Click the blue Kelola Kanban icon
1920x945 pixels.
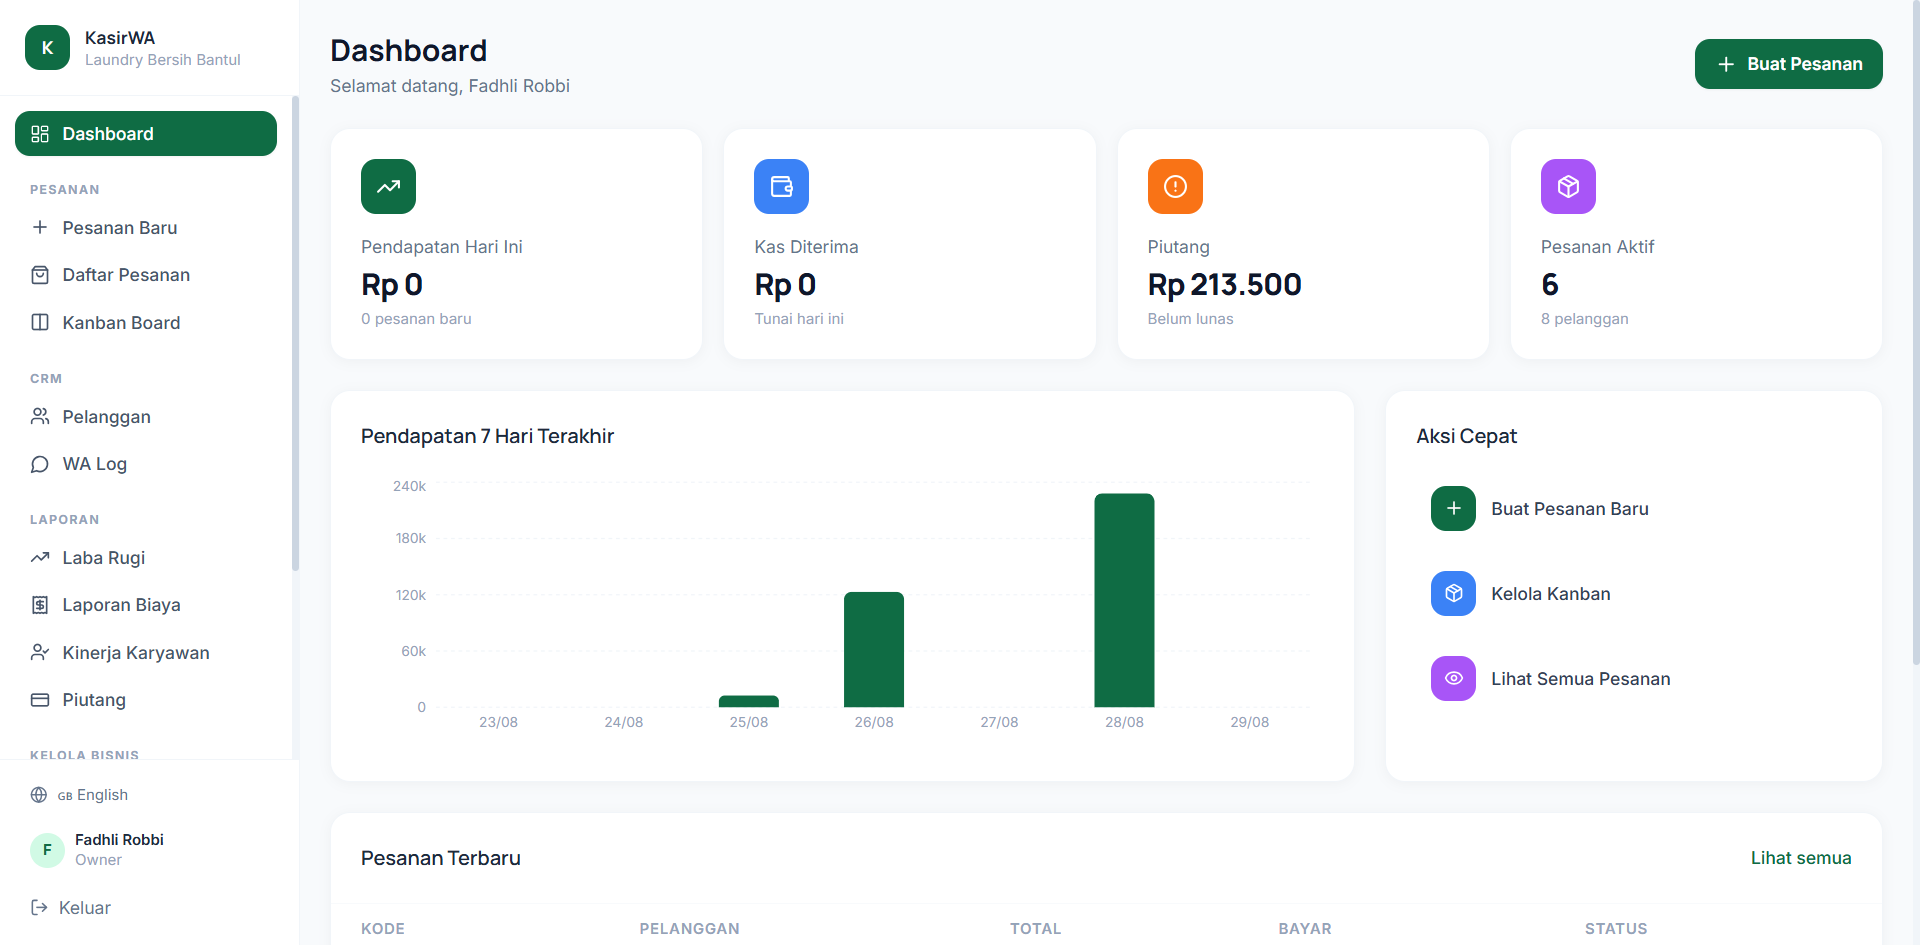(x=1453, y=593)
